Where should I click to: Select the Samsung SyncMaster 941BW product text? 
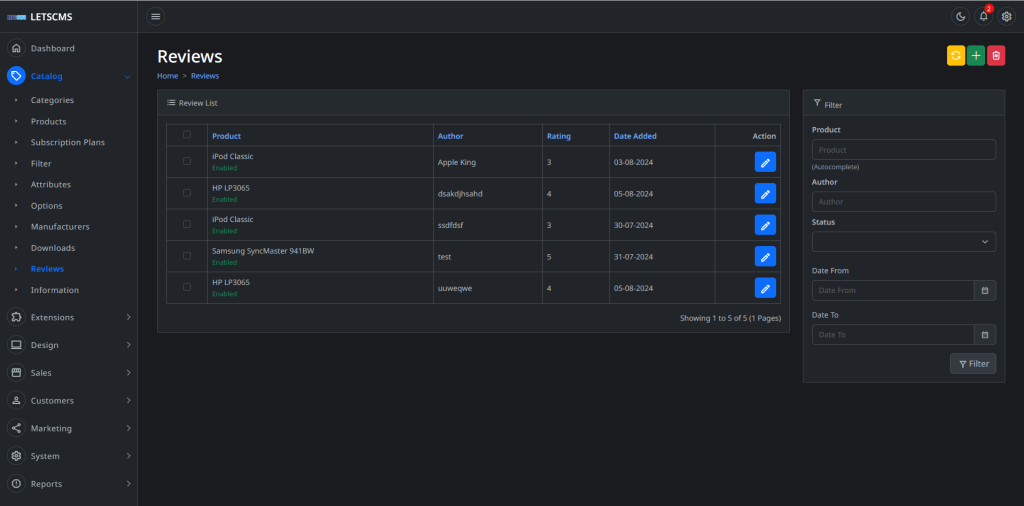tap(263, 251)
